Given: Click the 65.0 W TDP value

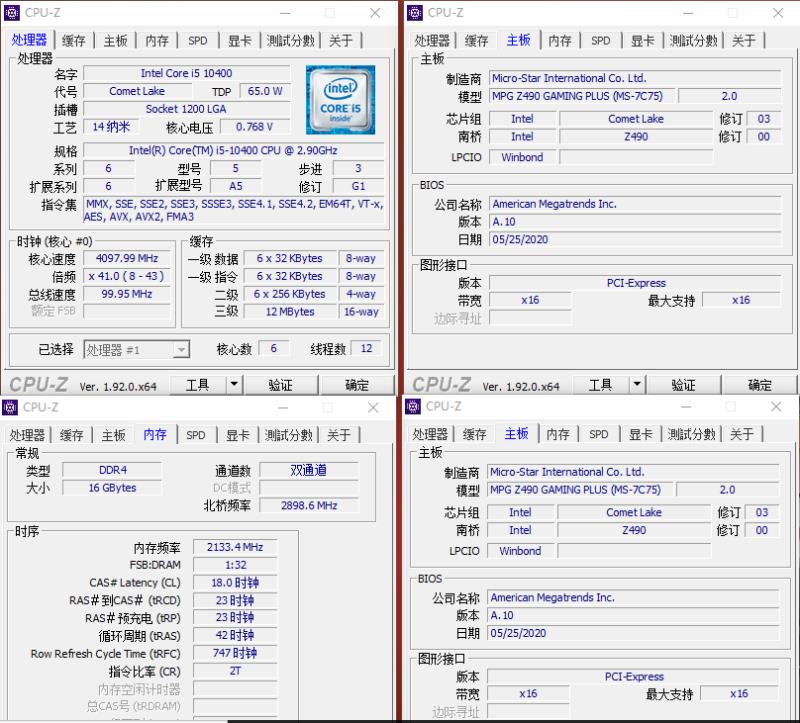Looking at the screenshot, I should click(265, 91).
